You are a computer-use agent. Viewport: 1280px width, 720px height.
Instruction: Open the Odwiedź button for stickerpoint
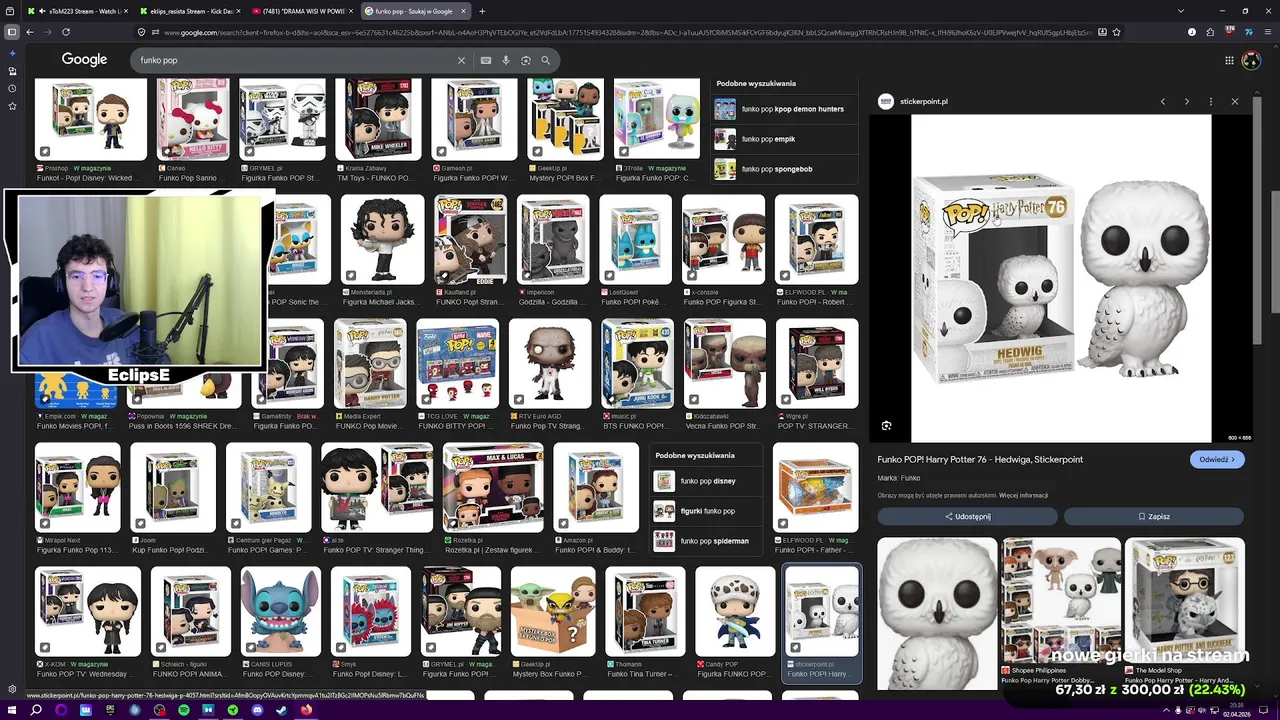[1217, 460]
